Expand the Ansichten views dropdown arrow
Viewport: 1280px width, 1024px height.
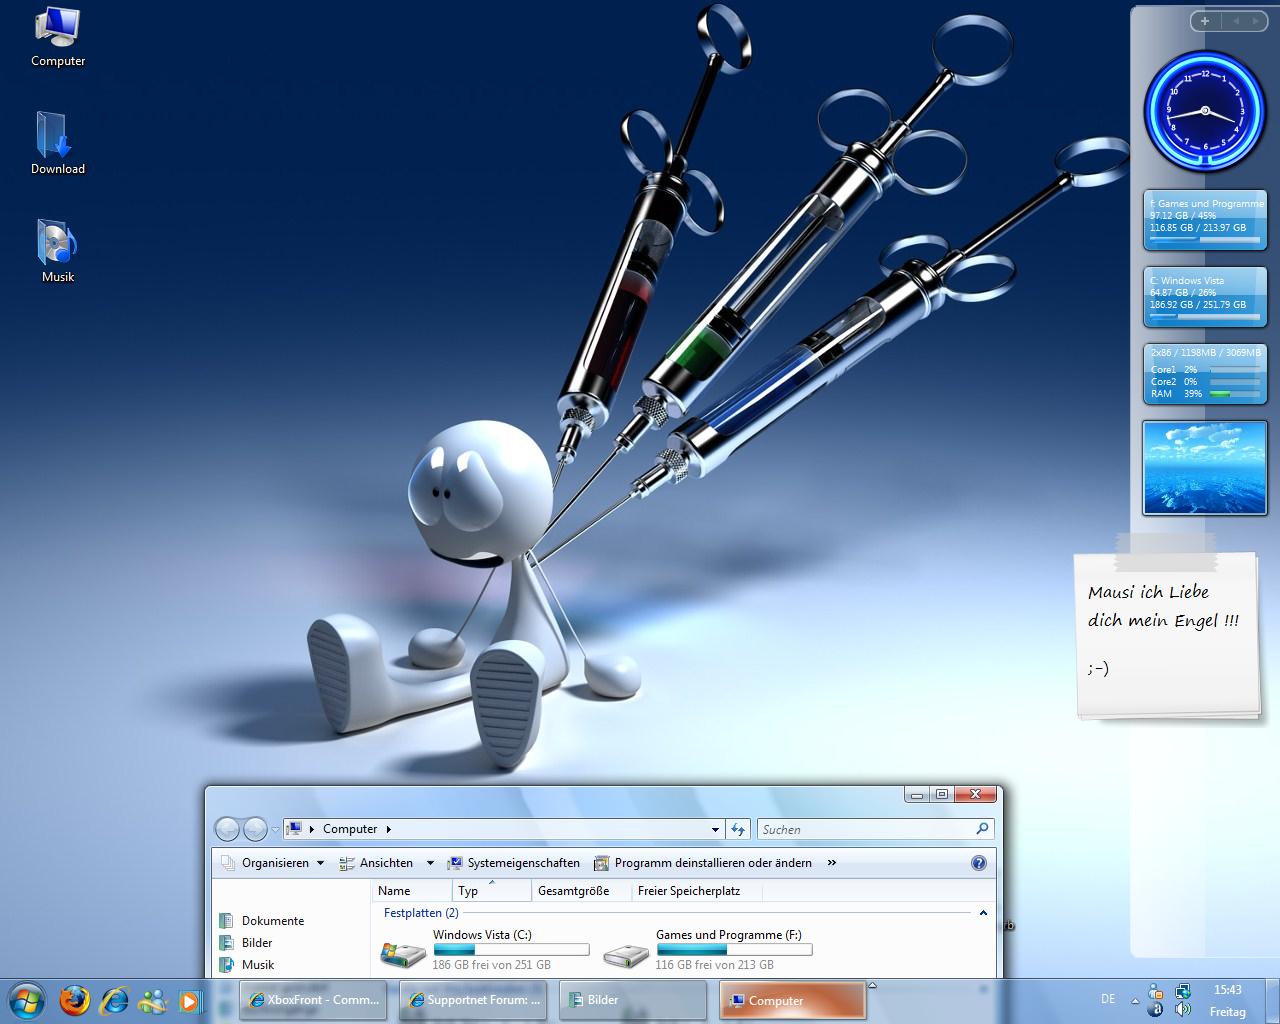click(430, 863)
